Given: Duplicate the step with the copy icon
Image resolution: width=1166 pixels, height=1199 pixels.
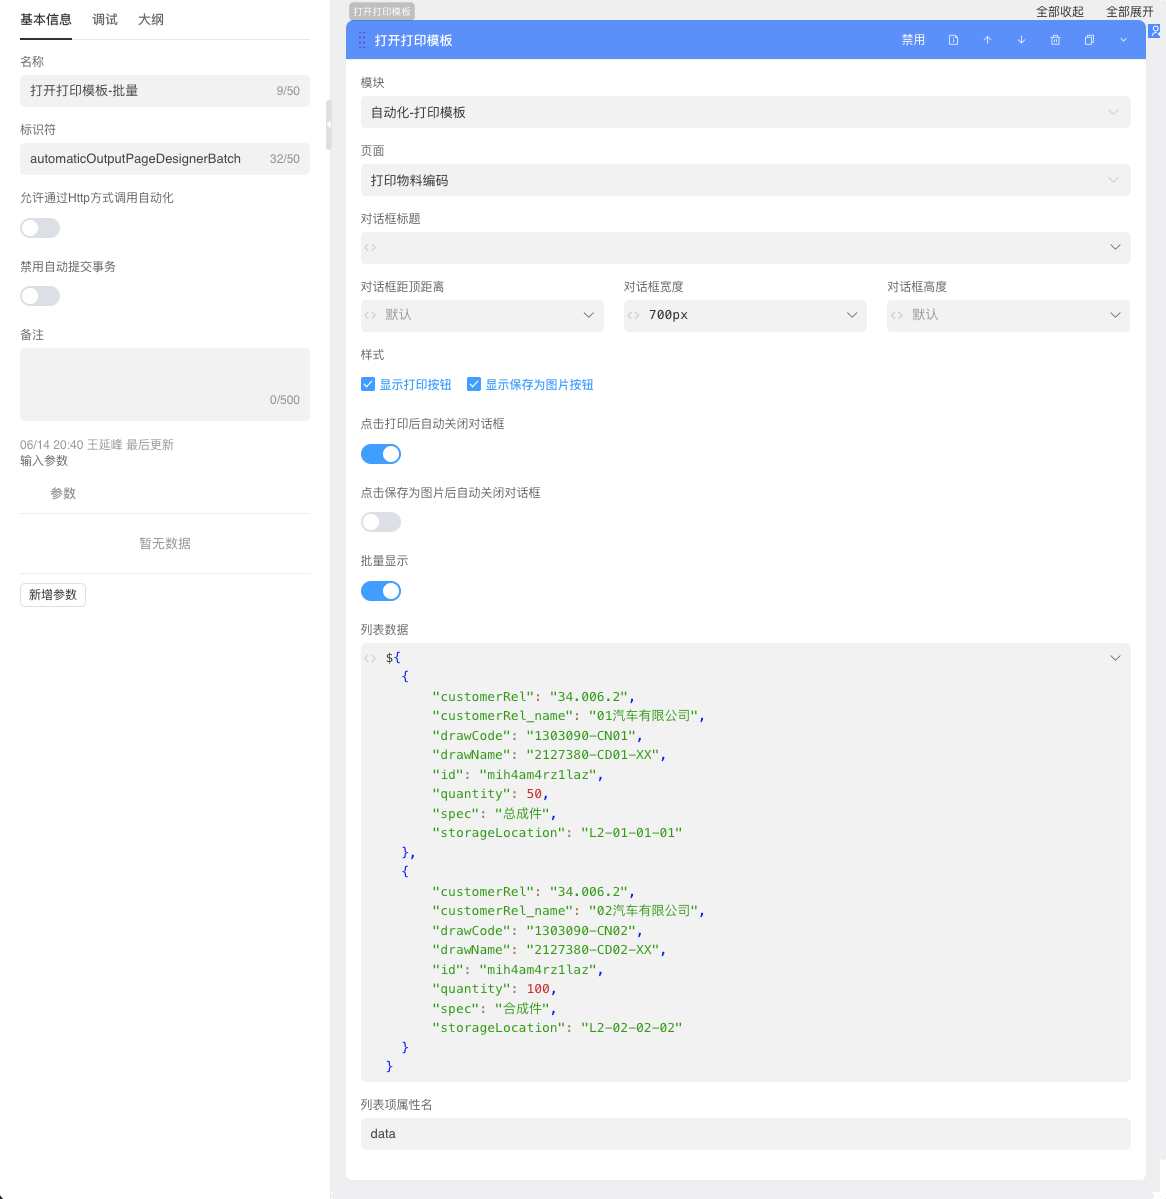Looking at the screenshot, I should click(1089, 40).
